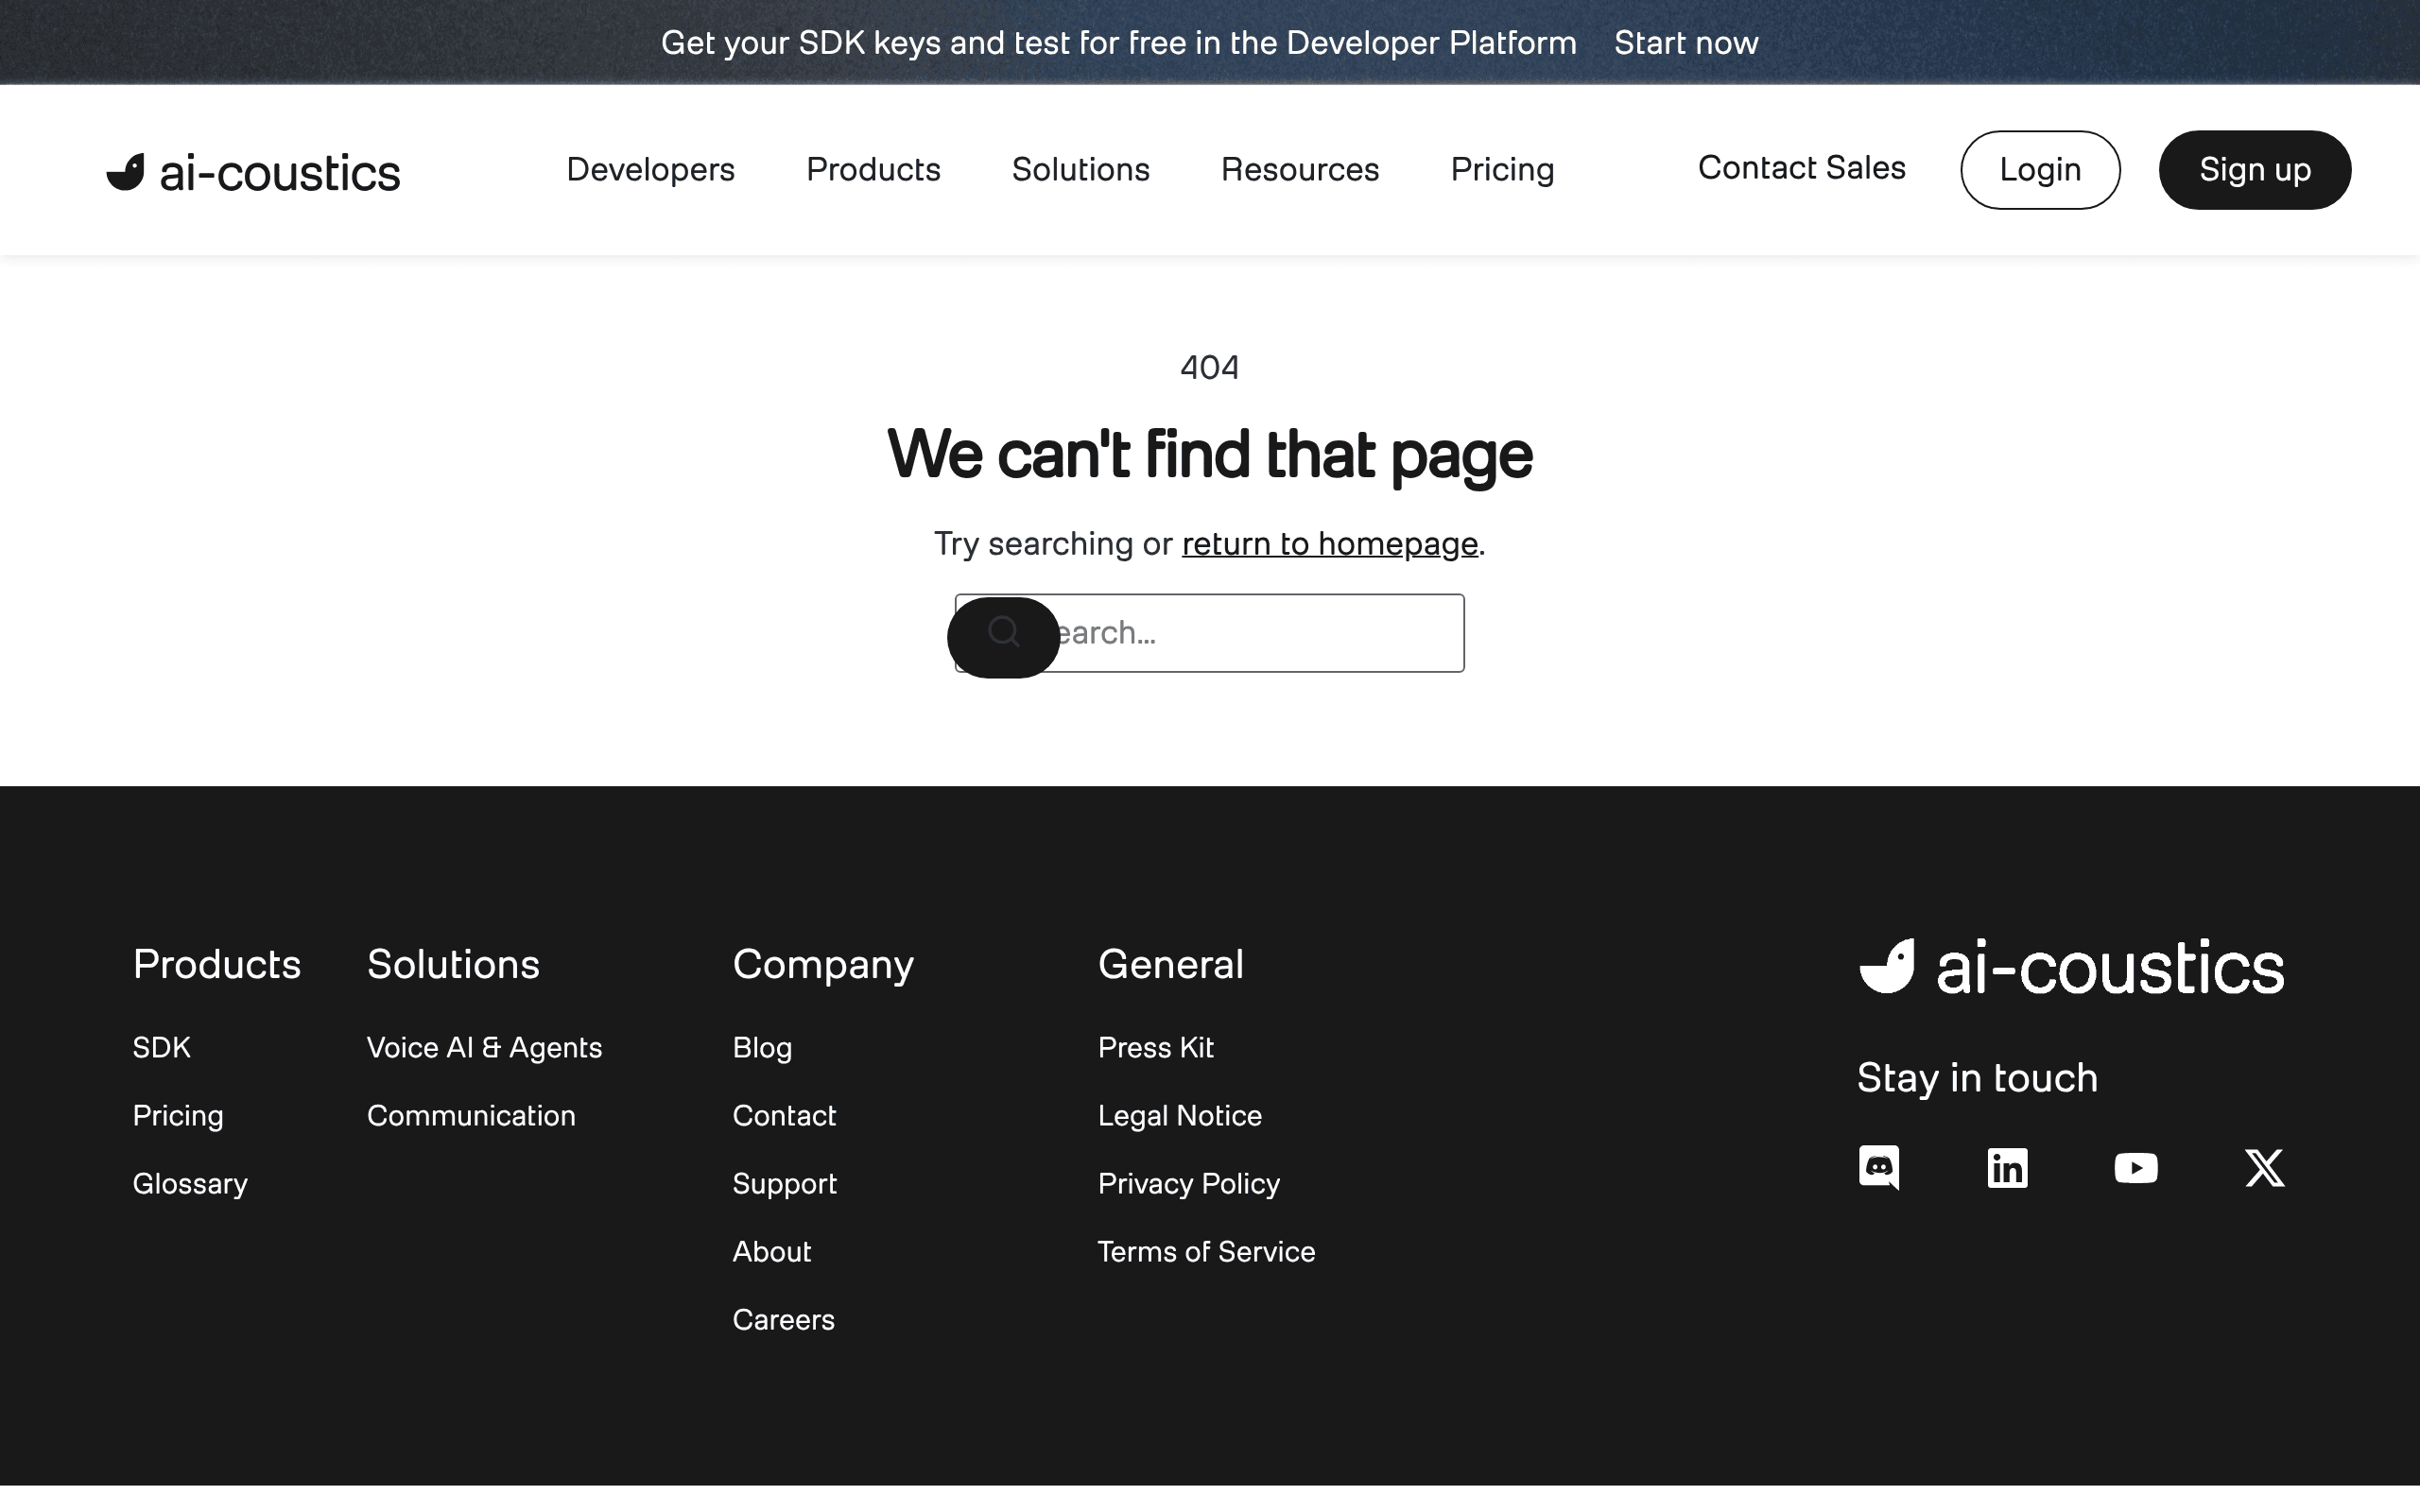The width and height of the screenshot is (2420, 1512).
Task: Open the X (Twitter) social icon
Action: (2264, 1168)
